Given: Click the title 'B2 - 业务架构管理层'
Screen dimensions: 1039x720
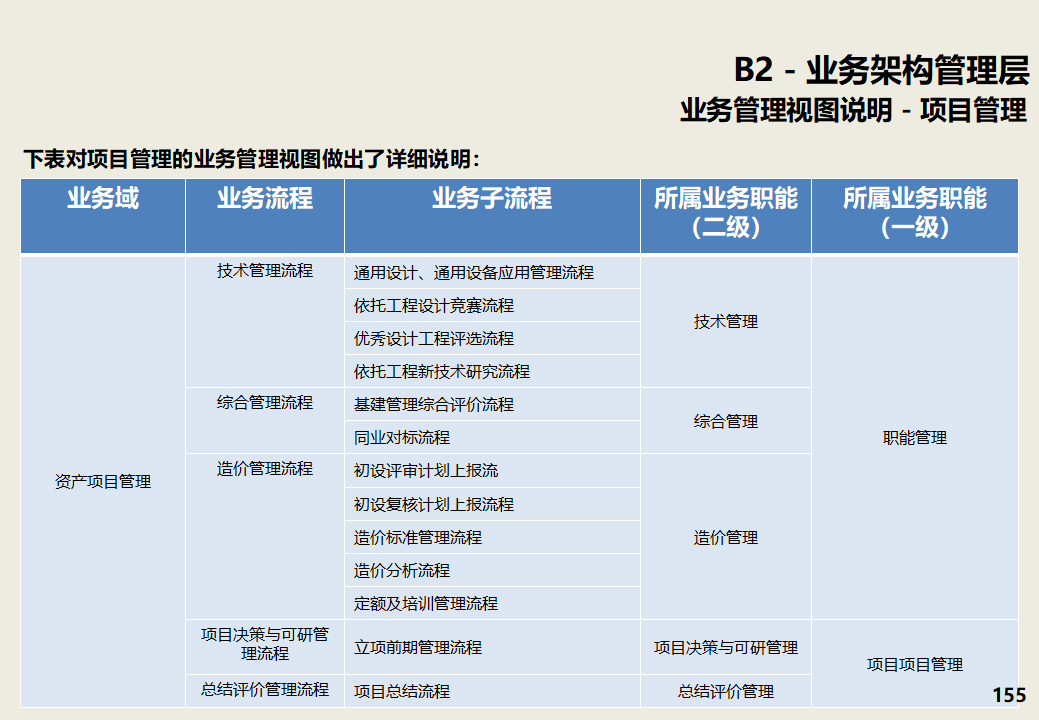Looking at the screenshot, I should [881, 70].
